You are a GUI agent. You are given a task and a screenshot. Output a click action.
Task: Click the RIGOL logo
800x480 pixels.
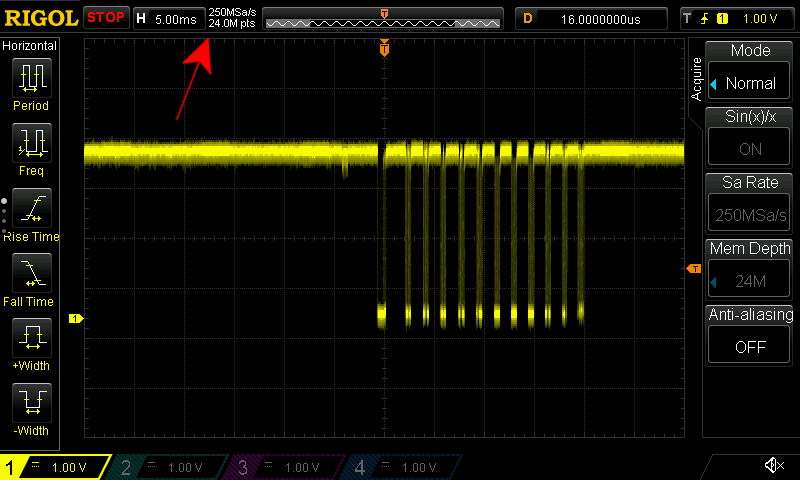[41, 18]
